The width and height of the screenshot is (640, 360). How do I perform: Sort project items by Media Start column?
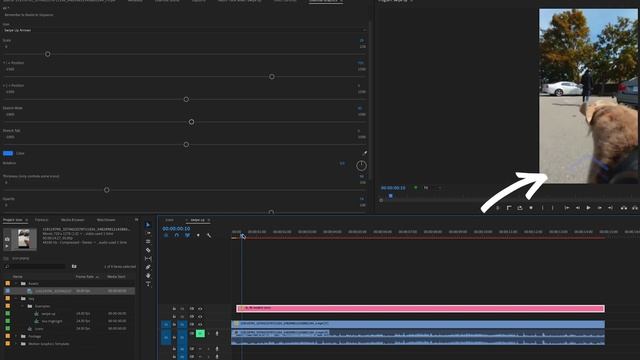116,277
